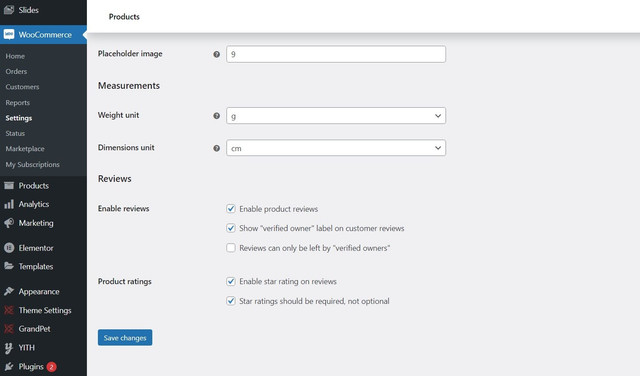Screen dimensions: 640x376
Task: Click the Reviews section heading
Action: [x=115, y=179]
